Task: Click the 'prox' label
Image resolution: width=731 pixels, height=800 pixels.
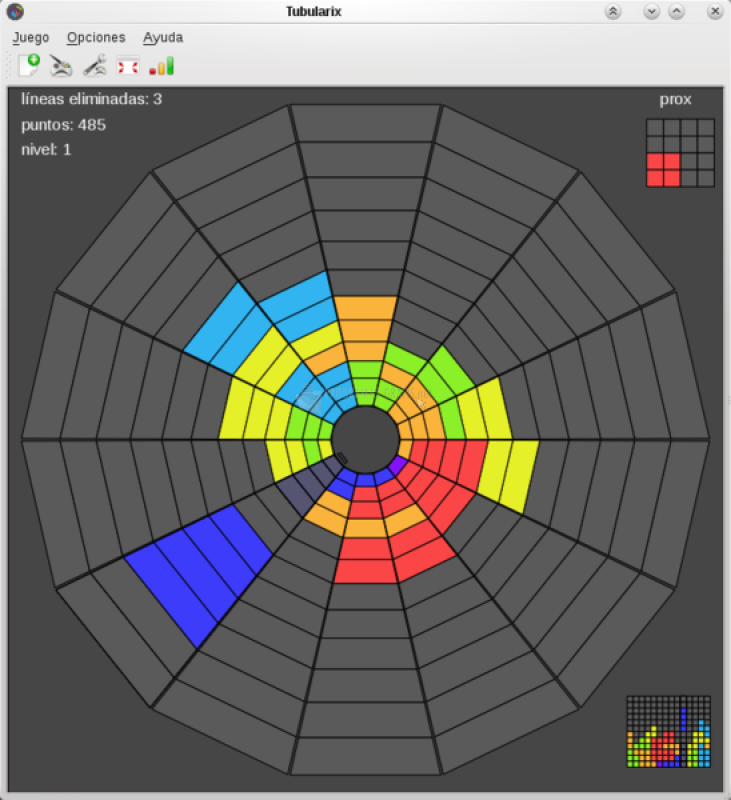Action: [675, 99]
